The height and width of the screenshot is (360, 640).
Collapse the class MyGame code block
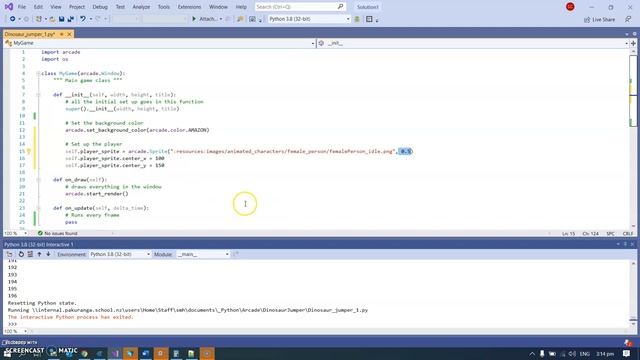[38, 73]
